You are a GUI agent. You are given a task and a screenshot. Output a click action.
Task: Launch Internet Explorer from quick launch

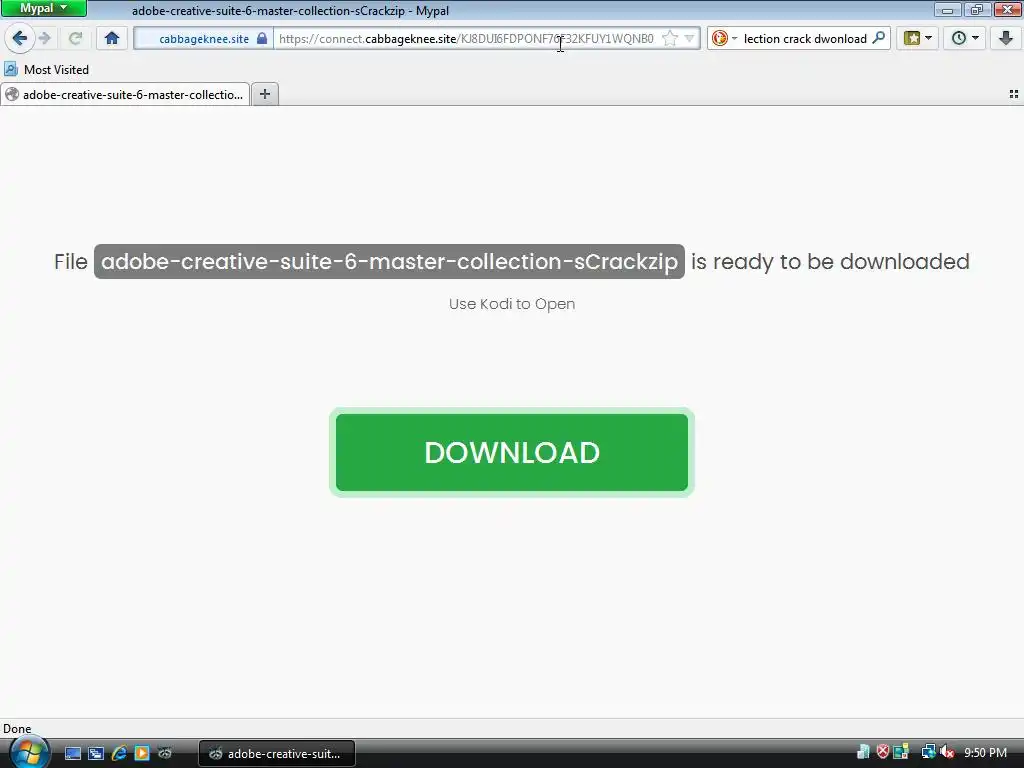[119, 754]
